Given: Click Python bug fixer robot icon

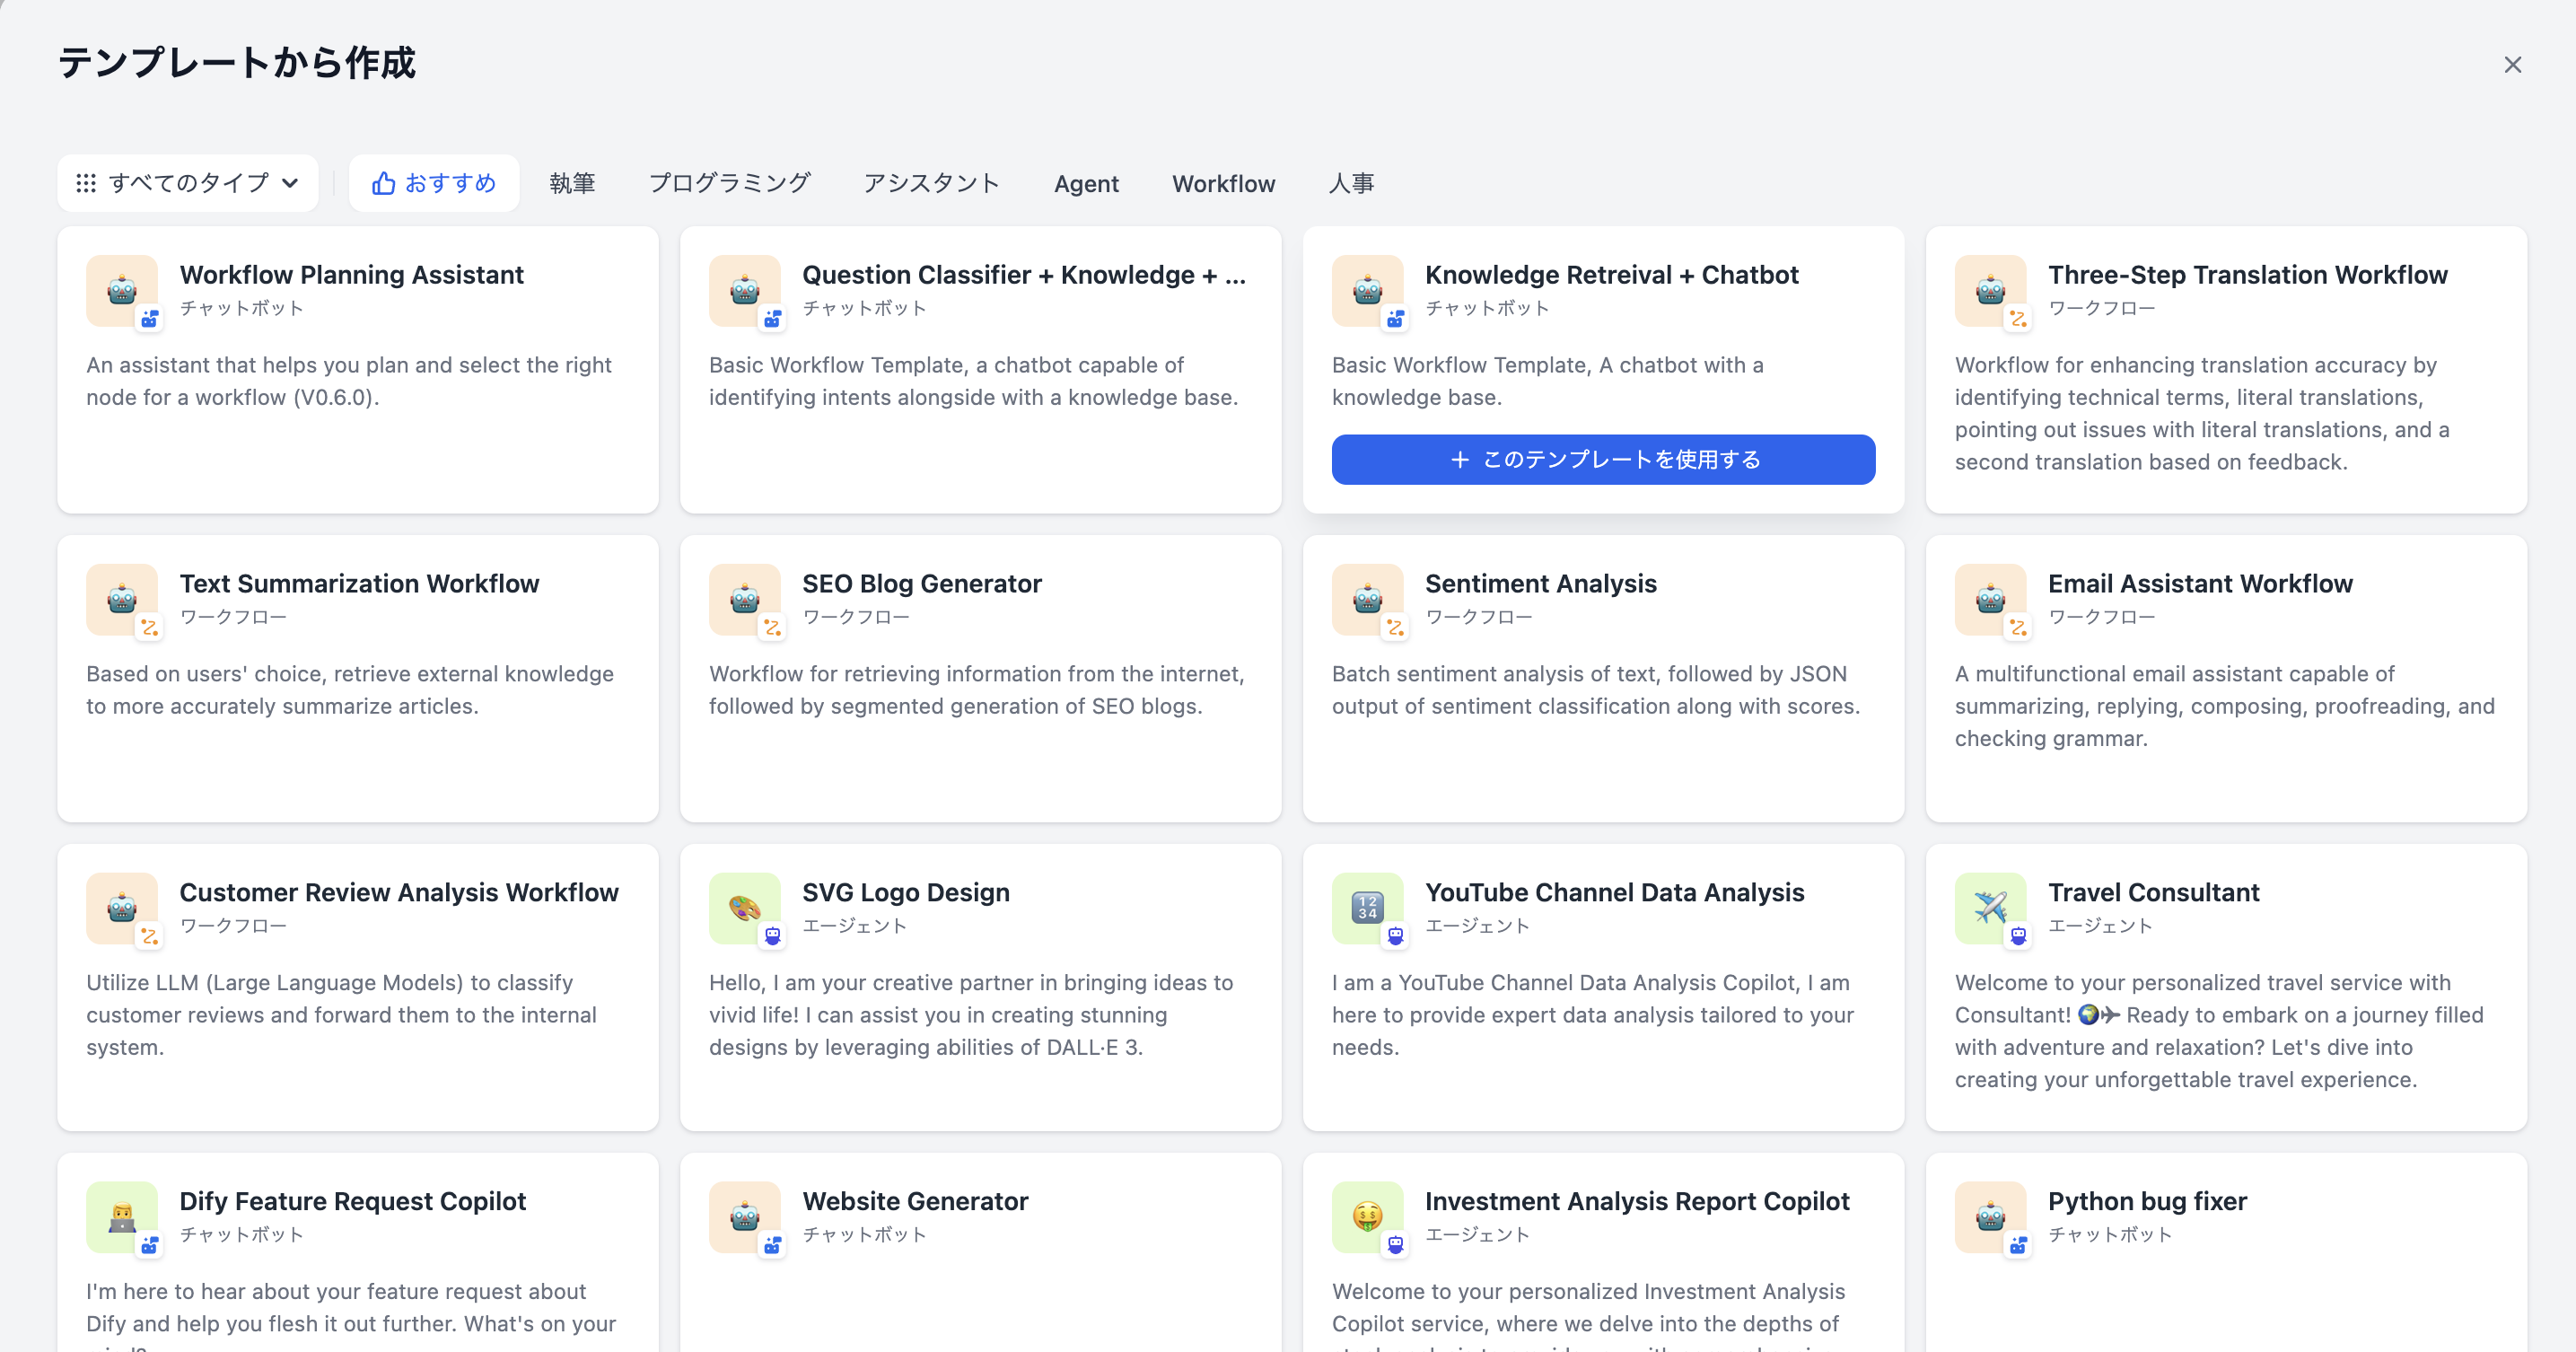Looking at the screenshot, I should pyautogui.click(x=1990, y=1216).
